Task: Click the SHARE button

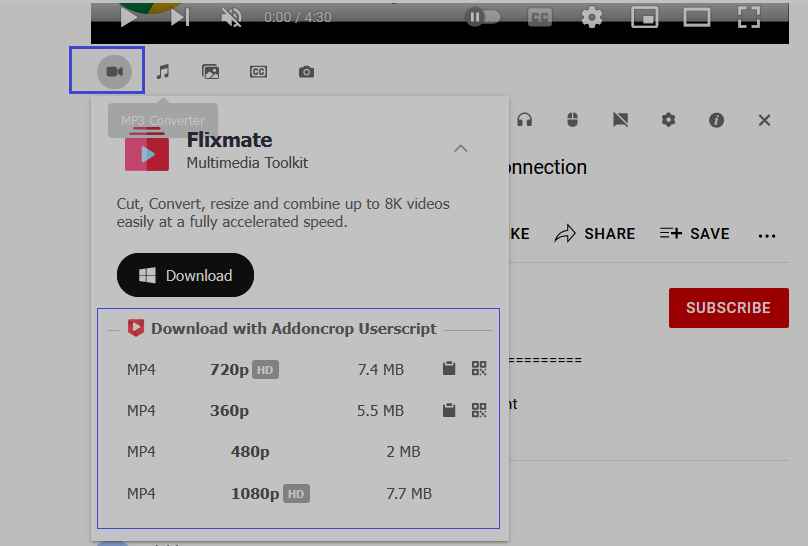Action: (x=595, y=234)
